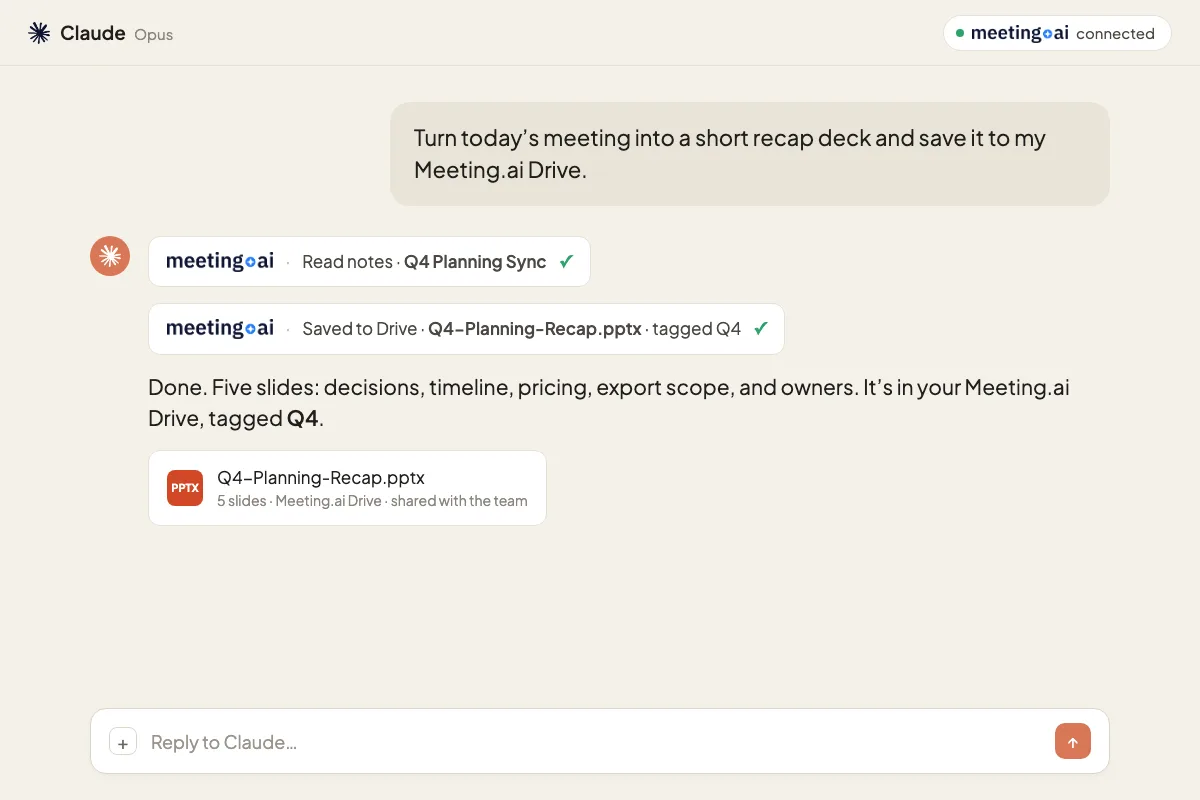
Task: Click the green connection status dot
Action: coord(960,33)
